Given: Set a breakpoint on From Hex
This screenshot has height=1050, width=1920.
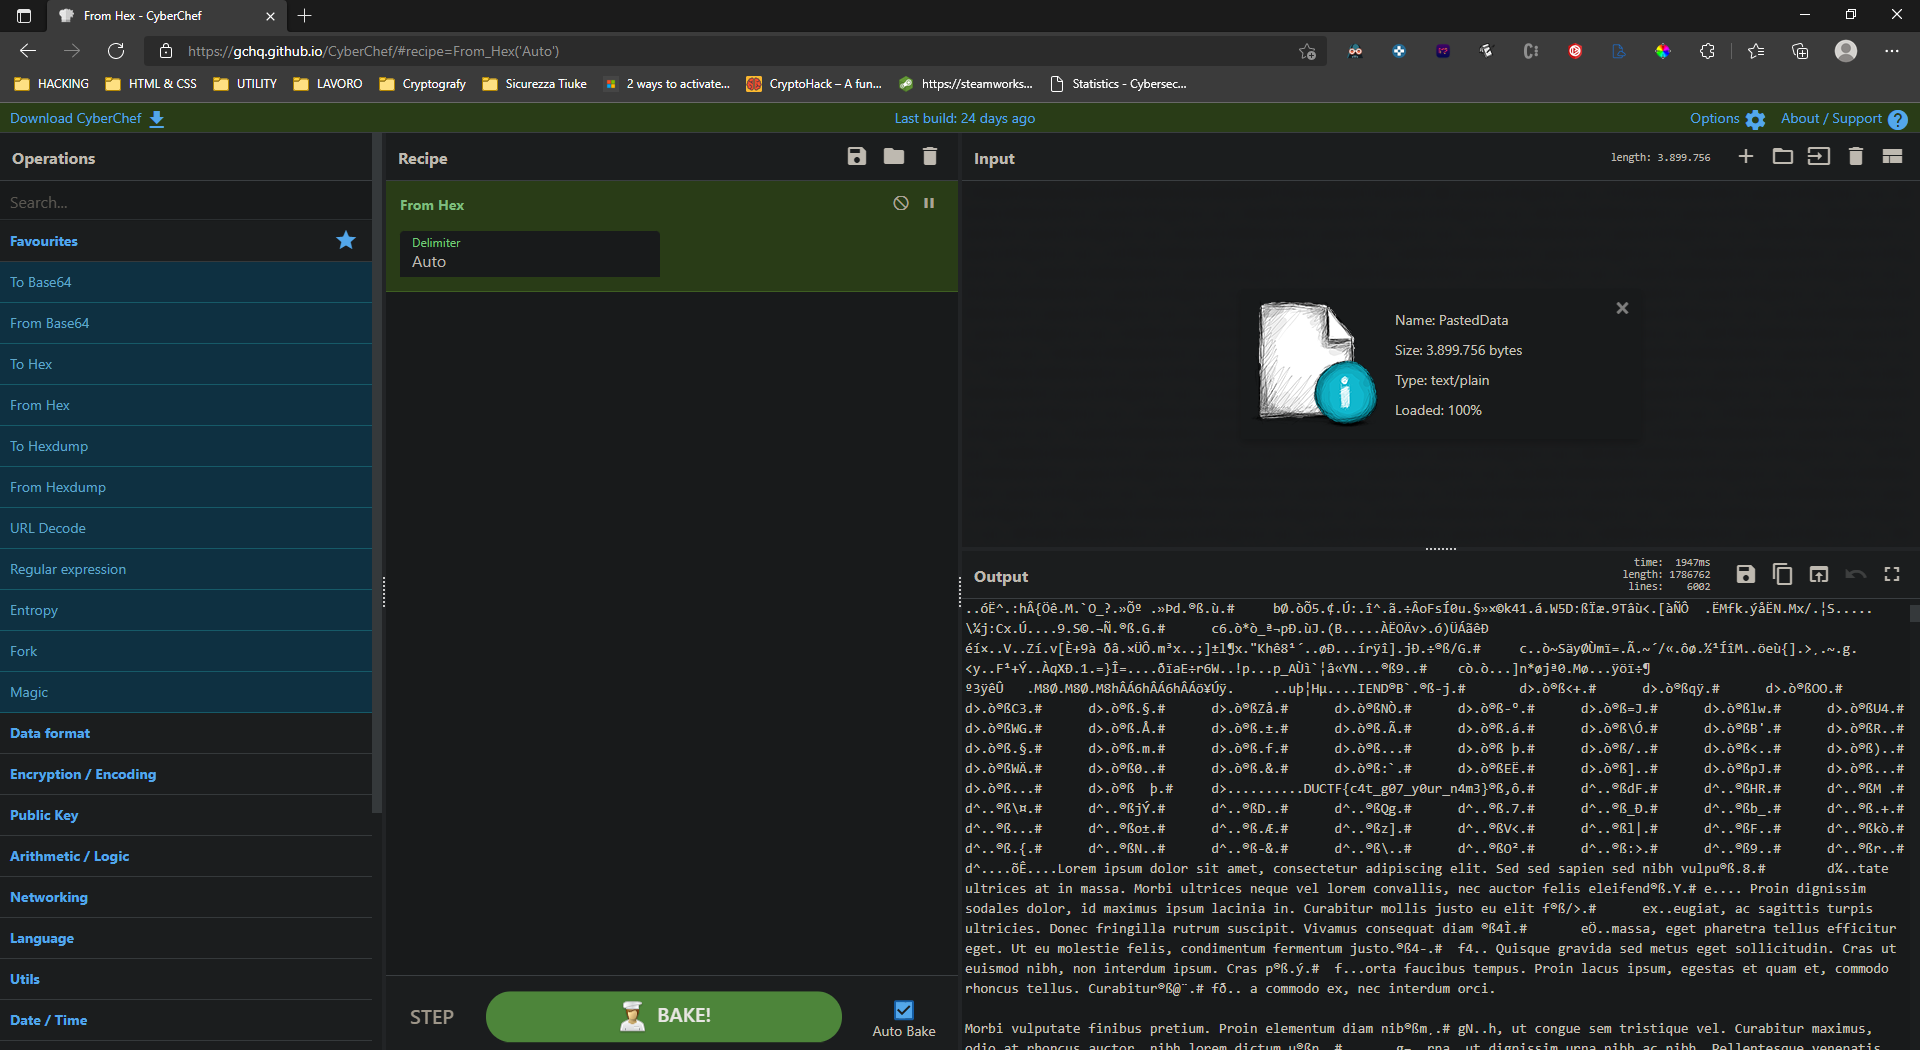Looking at the screenshot, I should coord(929,203).
